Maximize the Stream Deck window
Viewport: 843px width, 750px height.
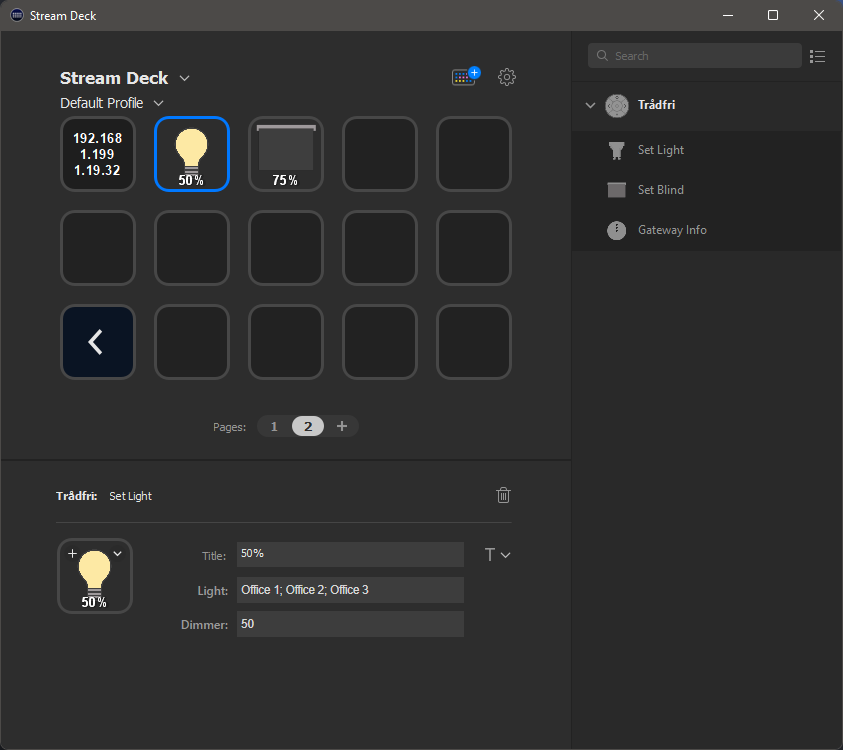(773, 15)
